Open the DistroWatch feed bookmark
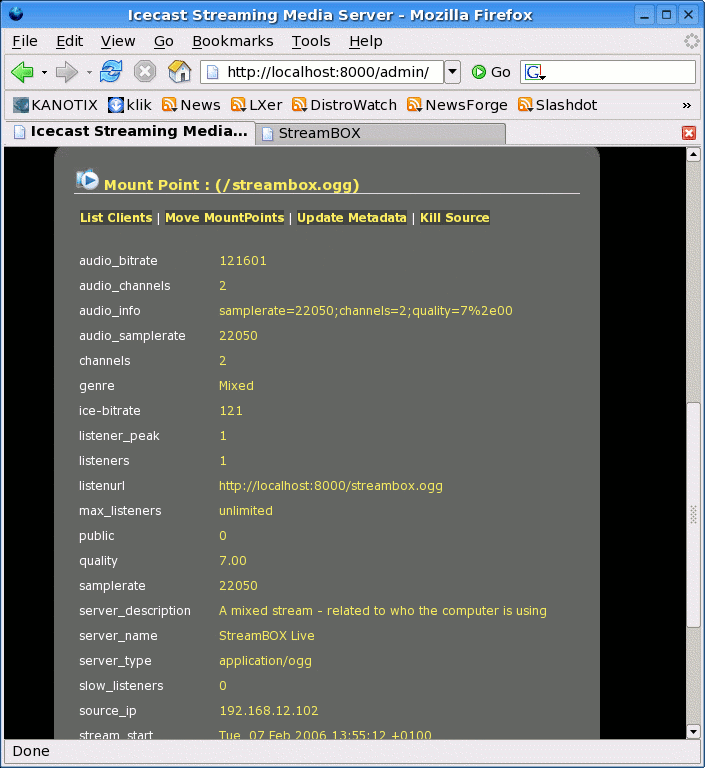The height and width of the screenshot is (768, 705). (344, 105)
